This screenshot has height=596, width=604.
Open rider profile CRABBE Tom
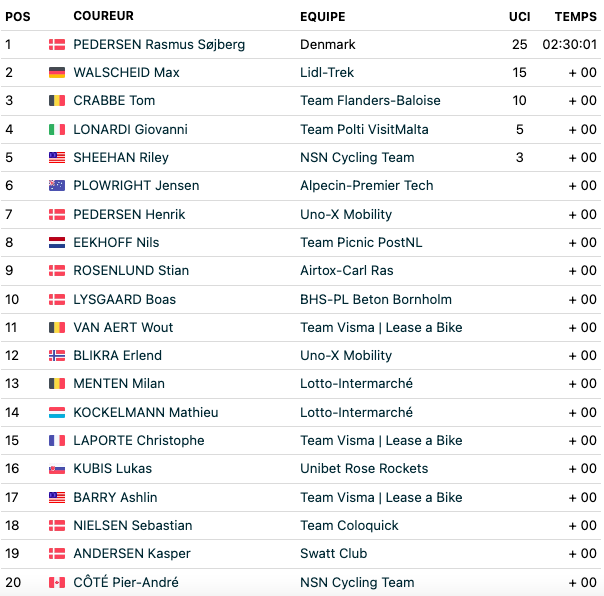pos(114,101)
